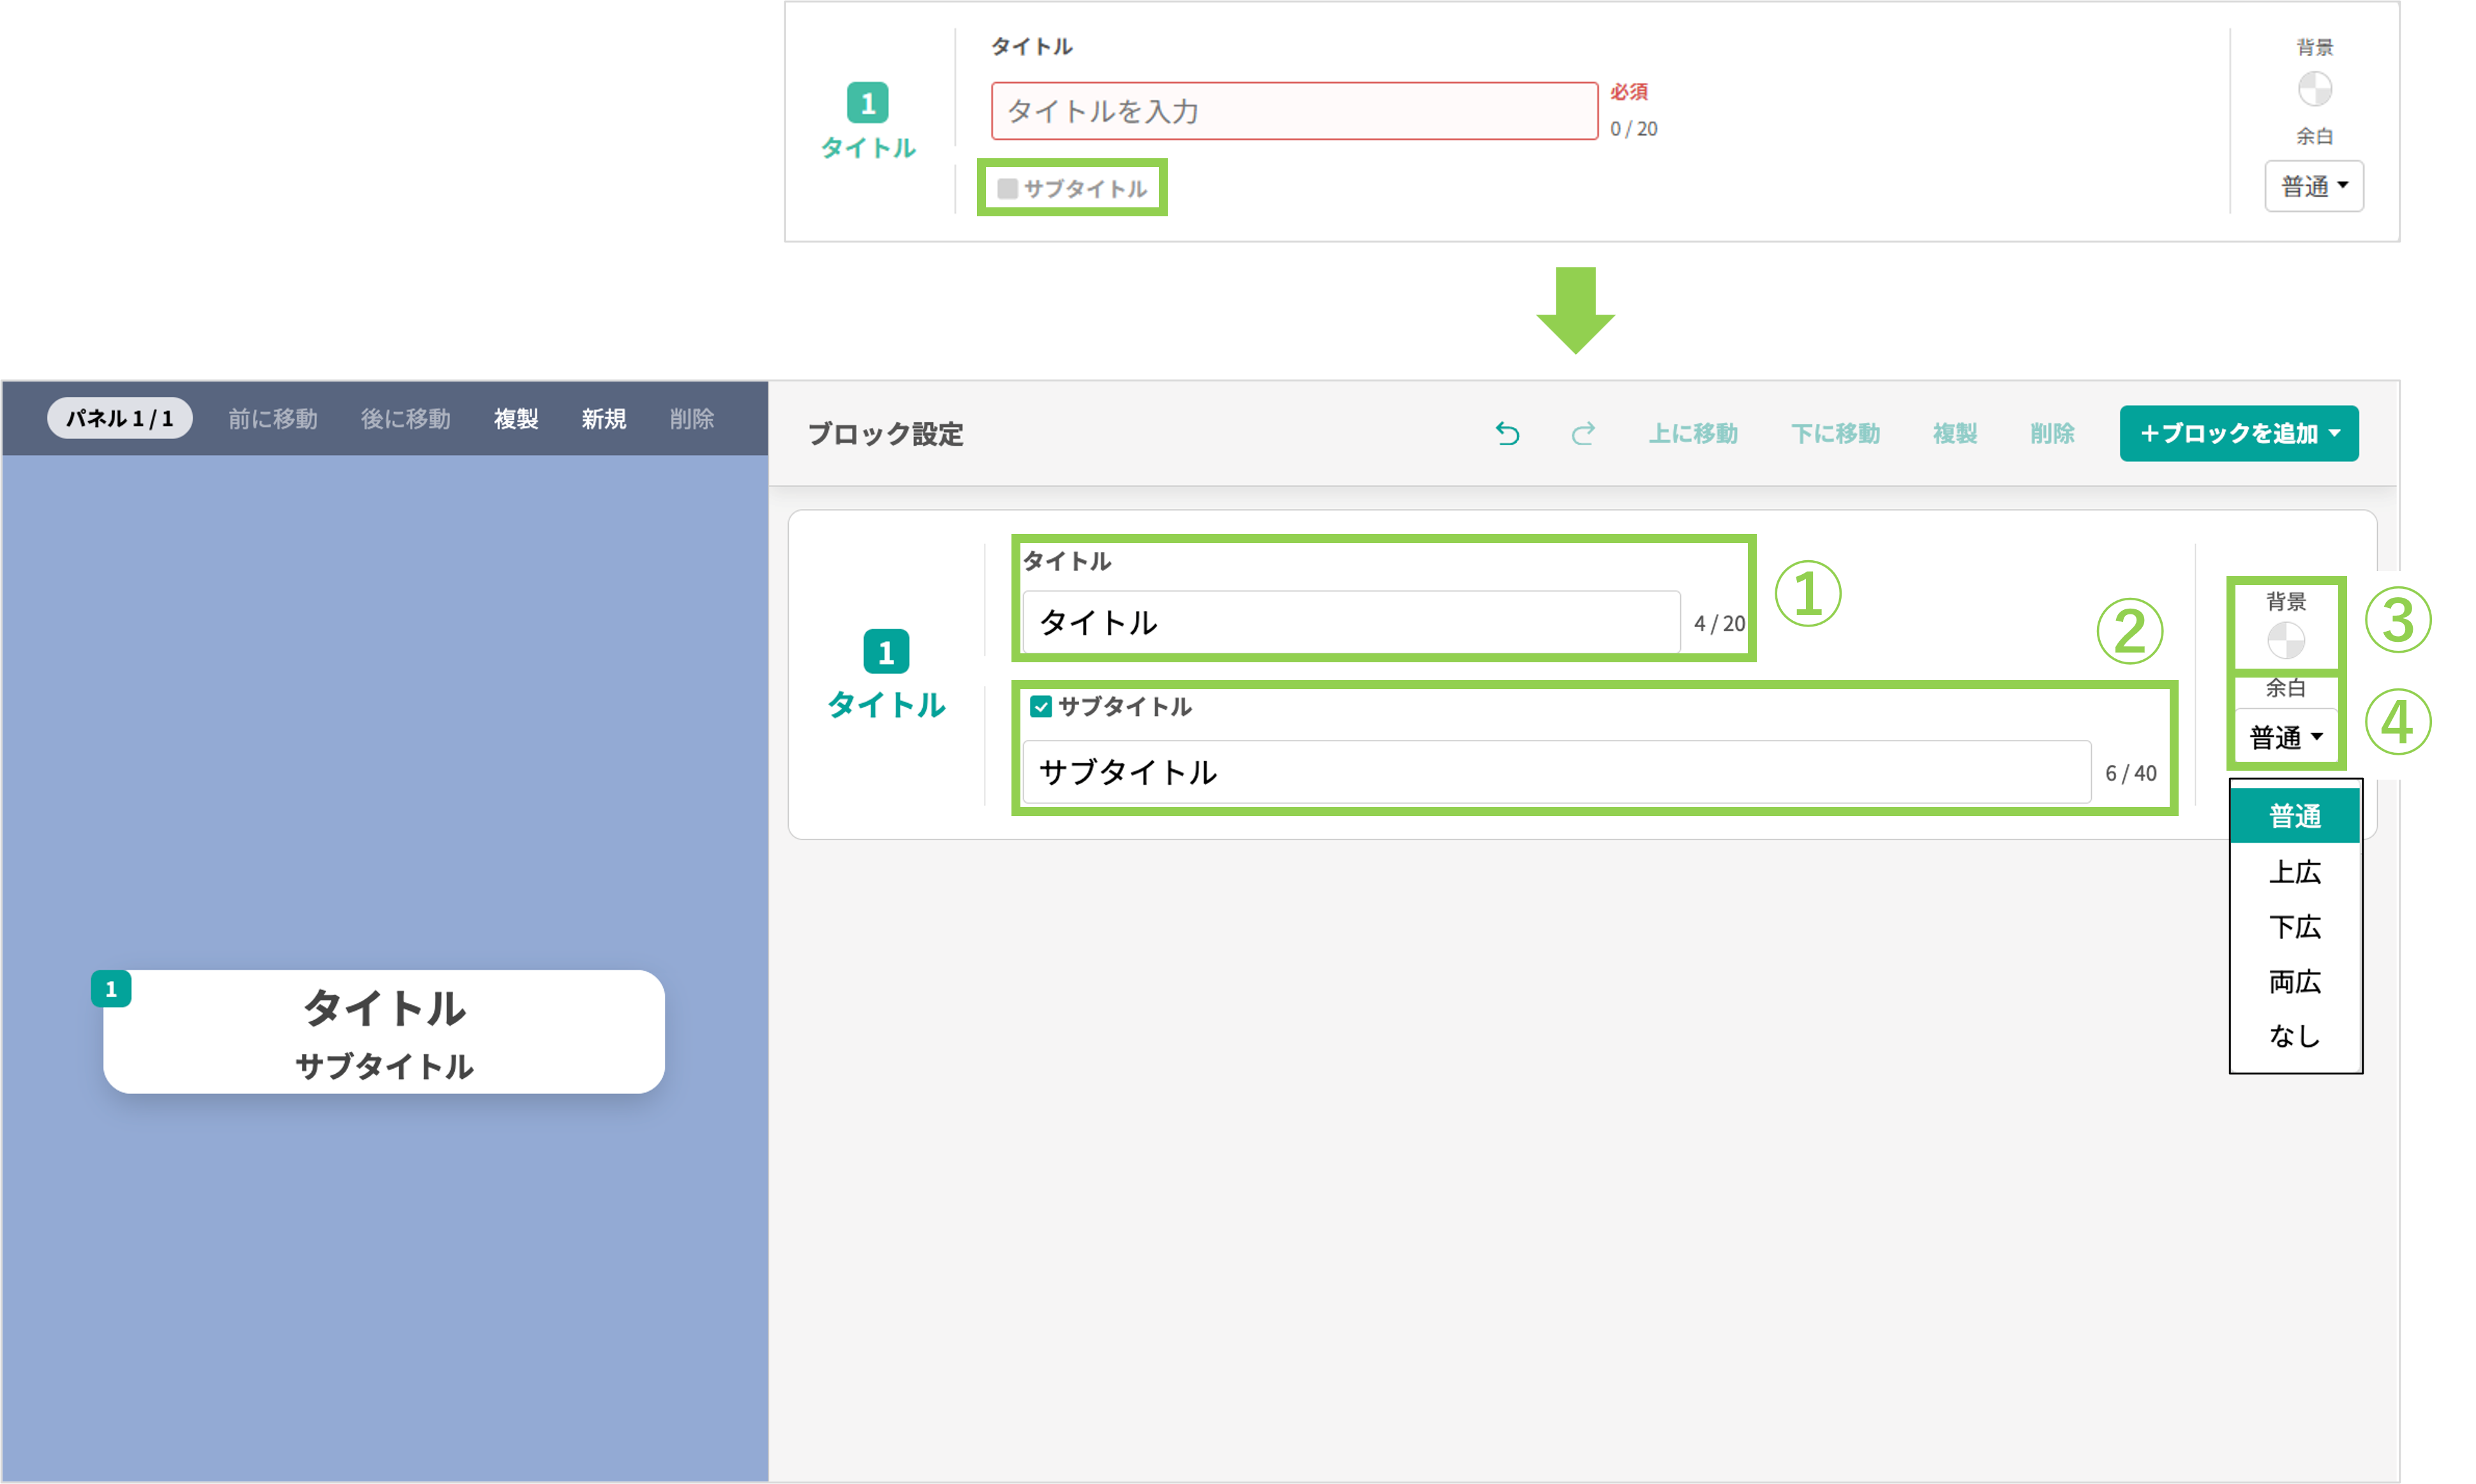
Task: Click 複製 in panel toolbar
Action: [516, 419]
